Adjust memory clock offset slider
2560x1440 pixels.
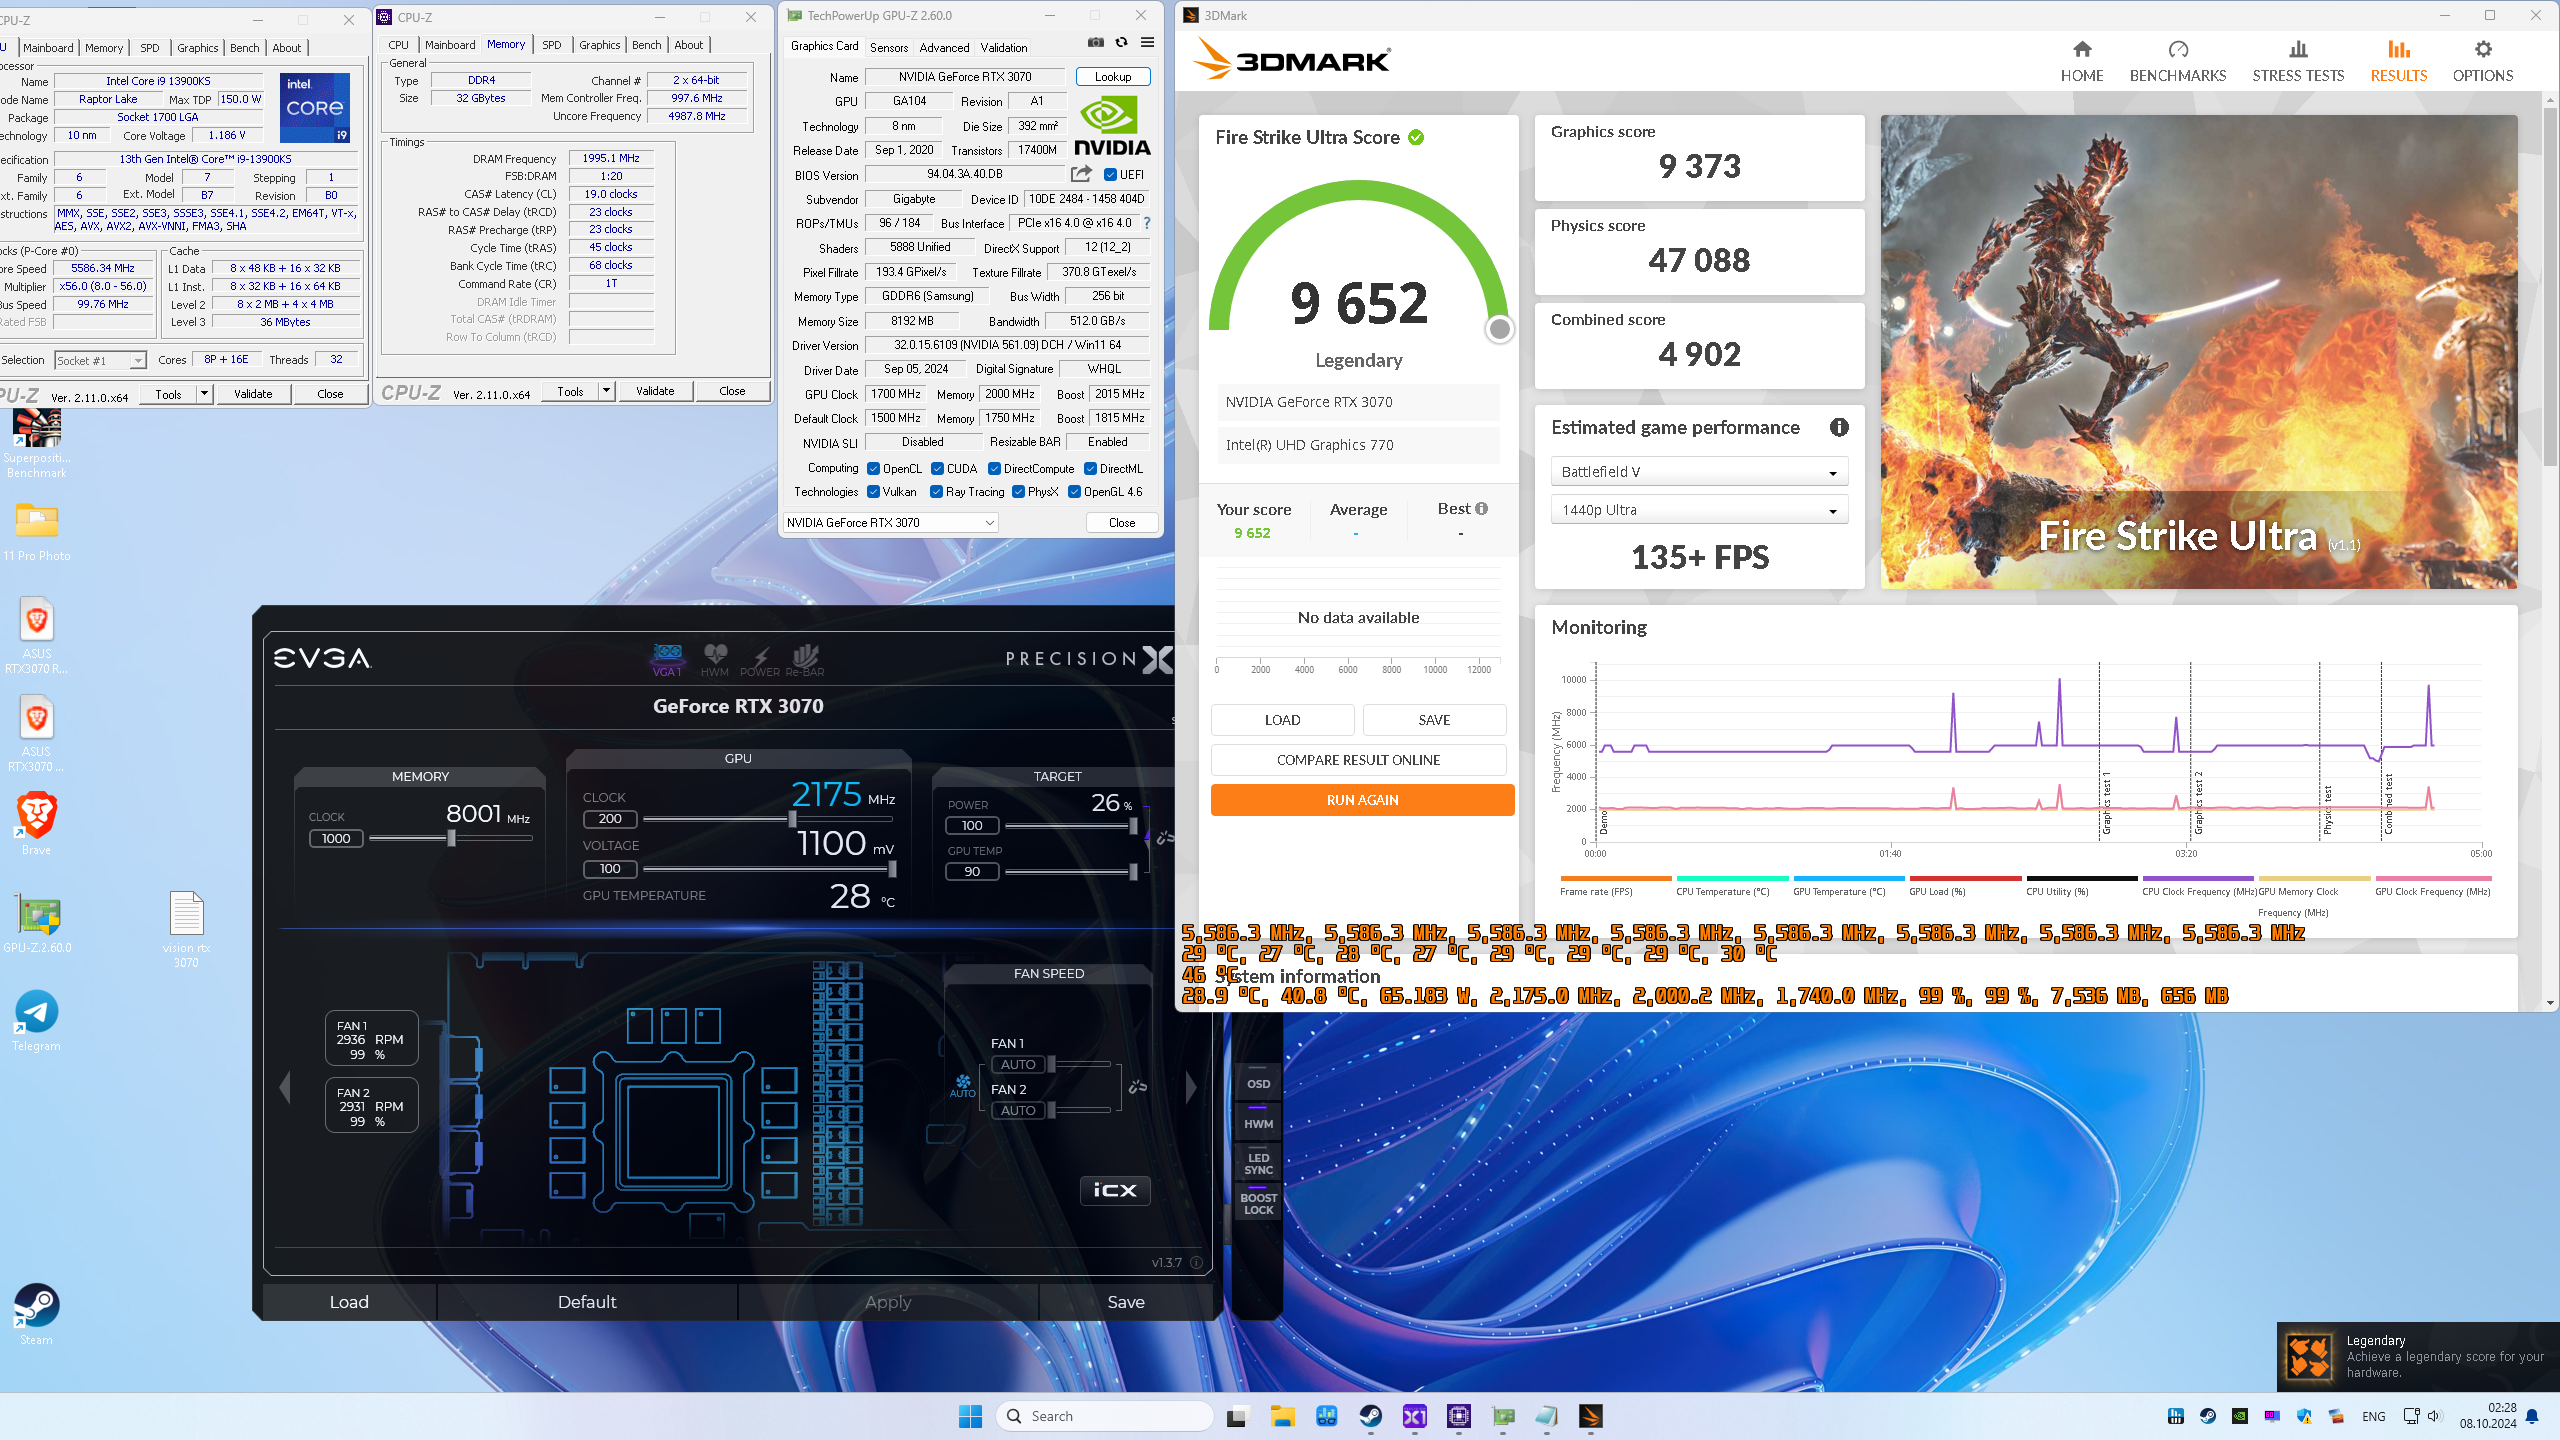click(x=451, y=838)
